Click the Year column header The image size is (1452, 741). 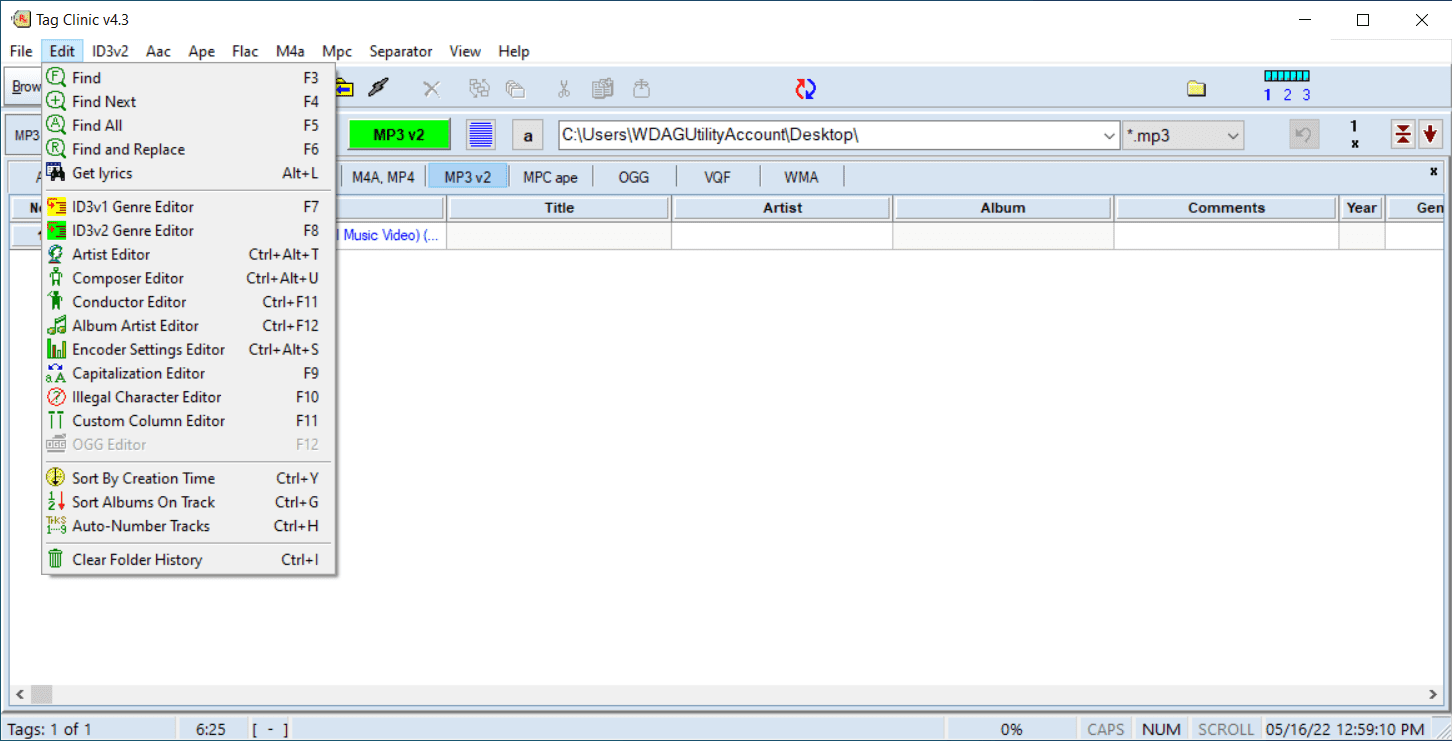[1362, 208]
